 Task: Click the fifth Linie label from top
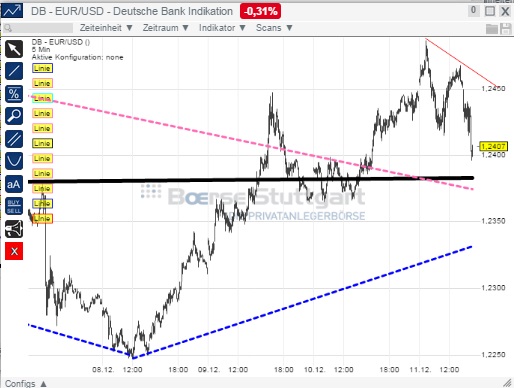click(43, 129)
